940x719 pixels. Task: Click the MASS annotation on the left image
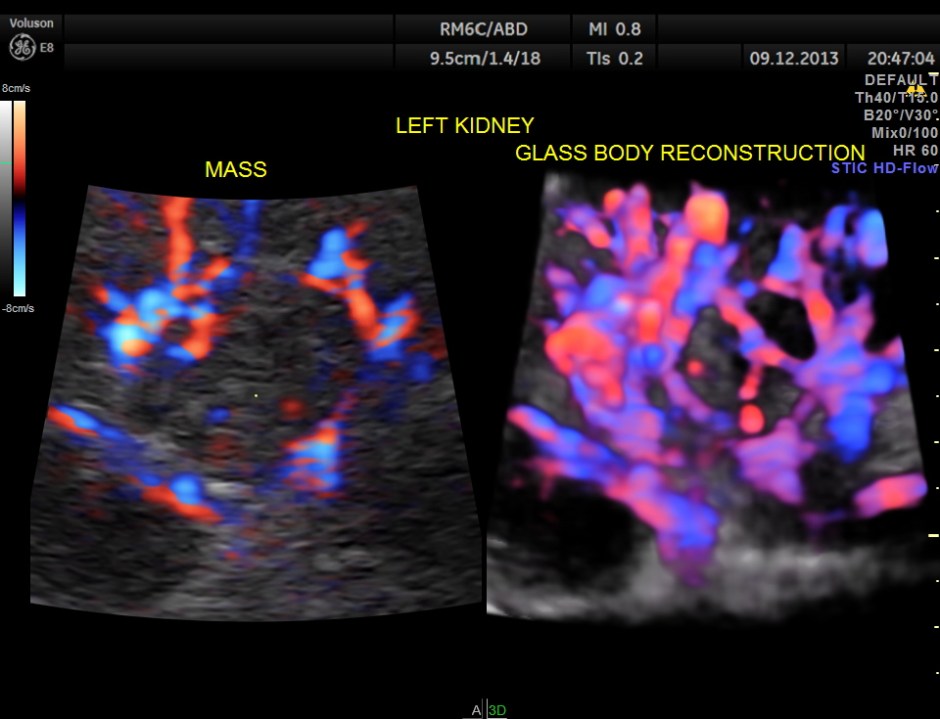[x=235, y=170]
